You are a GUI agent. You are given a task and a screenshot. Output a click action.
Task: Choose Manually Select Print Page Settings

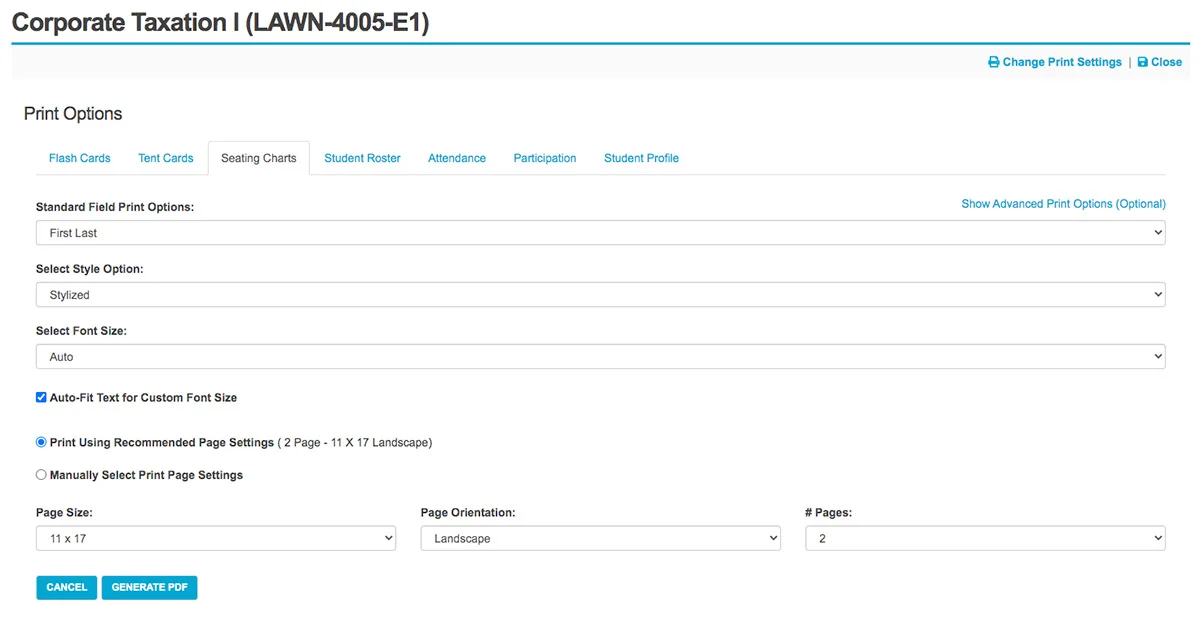pos(42,475)
